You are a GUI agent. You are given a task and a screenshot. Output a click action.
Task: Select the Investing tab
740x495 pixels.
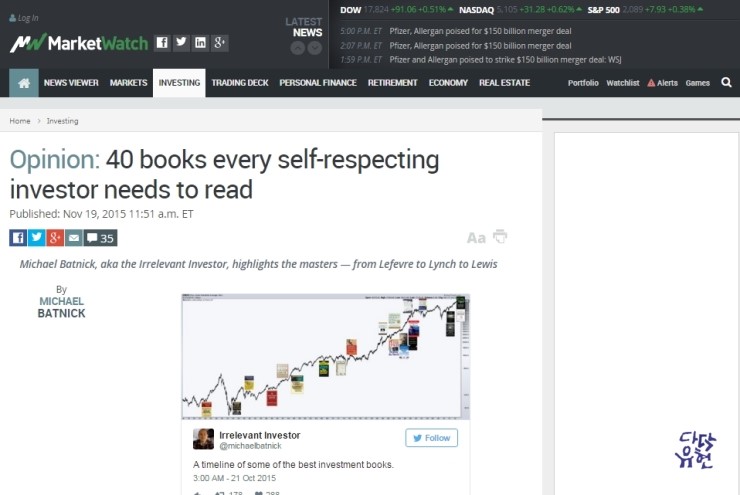coord(179,83)
